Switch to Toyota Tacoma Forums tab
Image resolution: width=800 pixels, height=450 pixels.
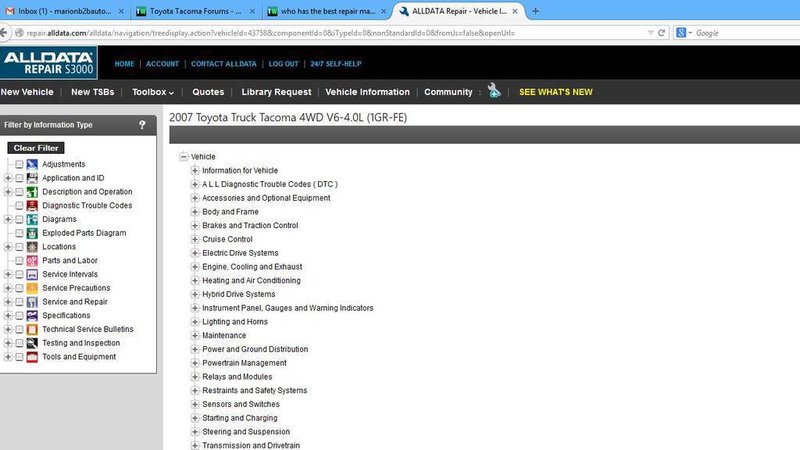pos(195,11)
